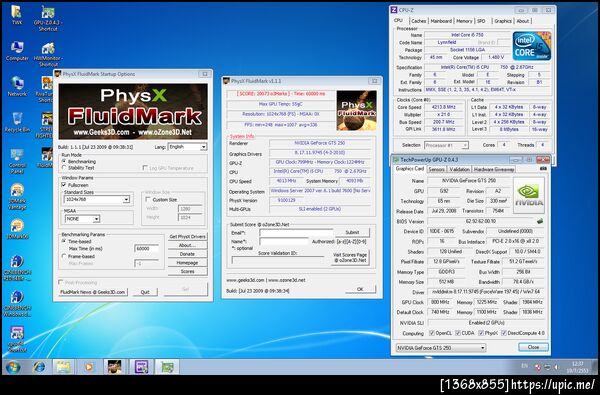The width and height of the screenshot is (600, 395).
Task: Click the About... button in FluidMark
Action: click(x=188, y=245)
